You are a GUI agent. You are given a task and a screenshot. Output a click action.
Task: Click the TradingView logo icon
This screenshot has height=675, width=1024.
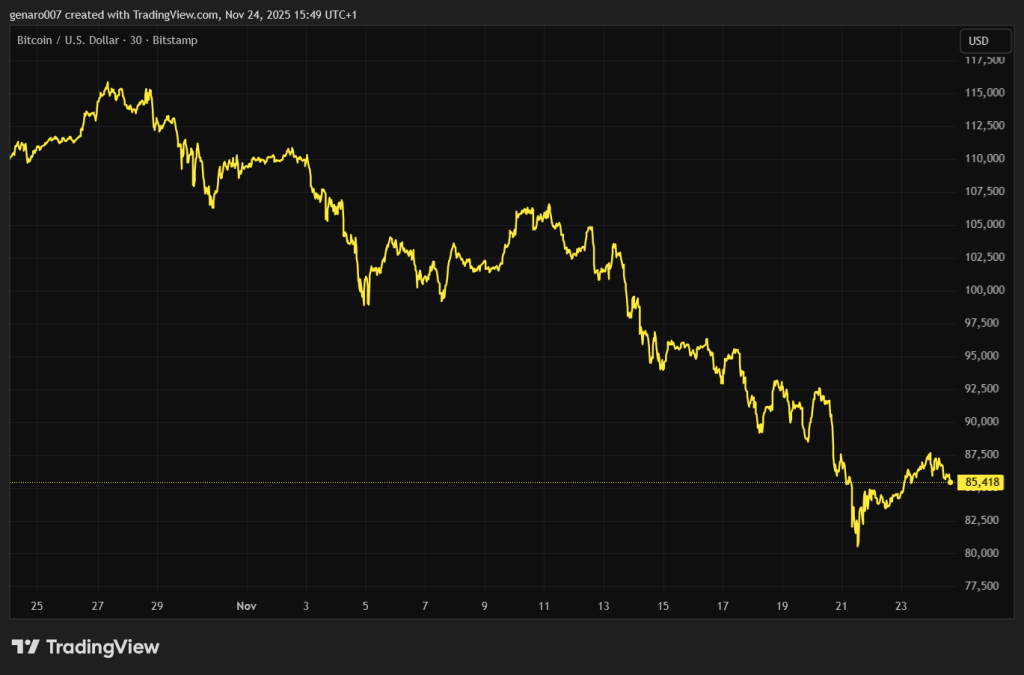[x=25, y=647]
